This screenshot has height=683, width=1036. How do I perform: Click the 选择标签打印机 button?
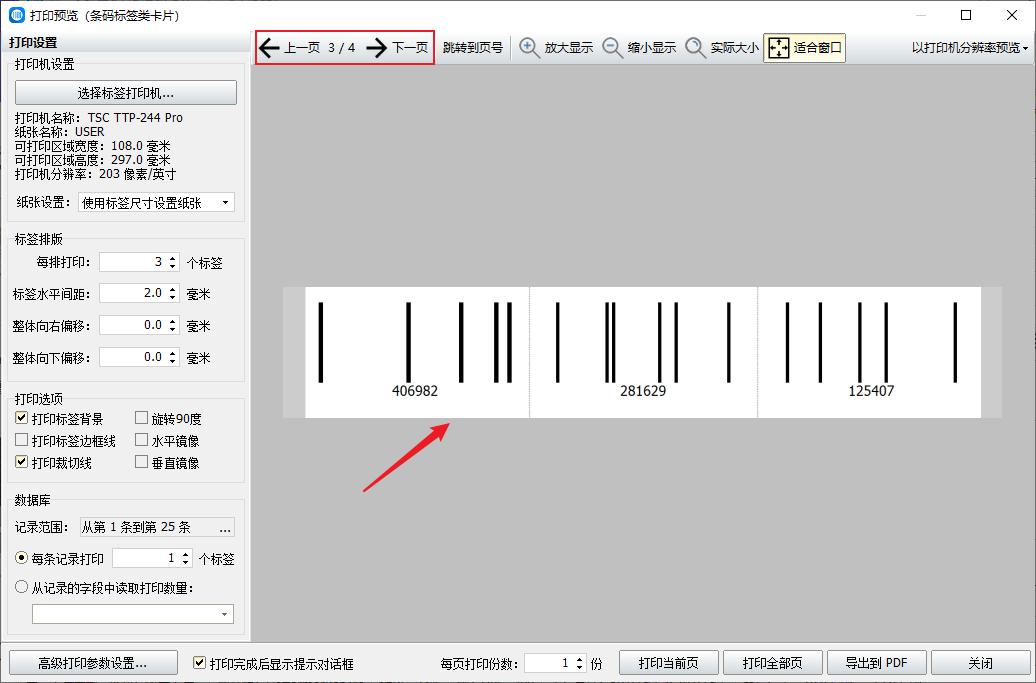coord(124,92)
